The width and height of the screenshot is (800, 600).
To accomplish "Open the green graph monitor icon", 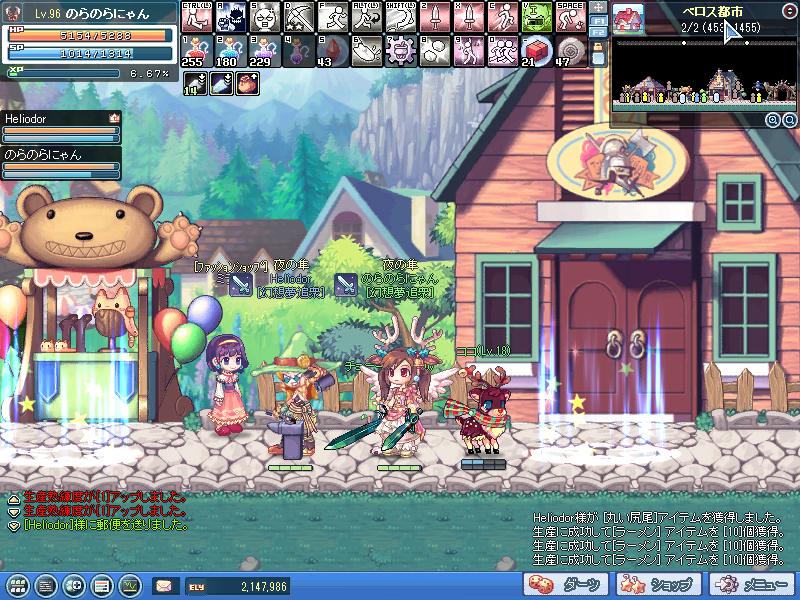I will 130,586.
